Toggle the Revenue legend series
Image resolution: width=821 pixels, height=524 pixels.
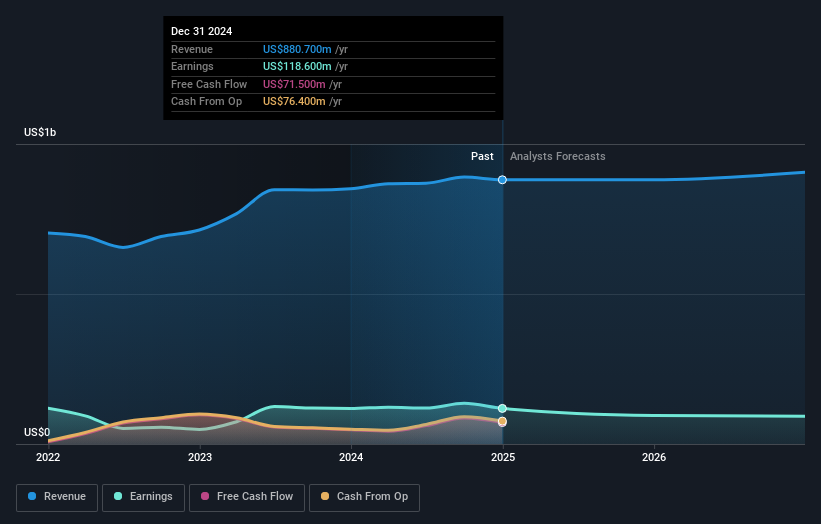click(57, 497)
